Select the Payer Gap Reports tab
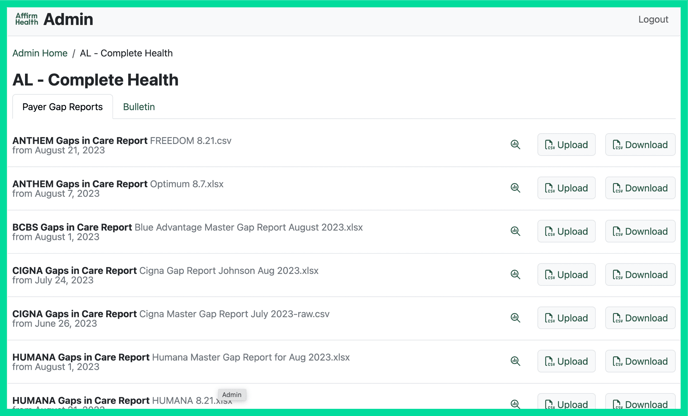Screen dimensions: 688x416 pos(62,107)
